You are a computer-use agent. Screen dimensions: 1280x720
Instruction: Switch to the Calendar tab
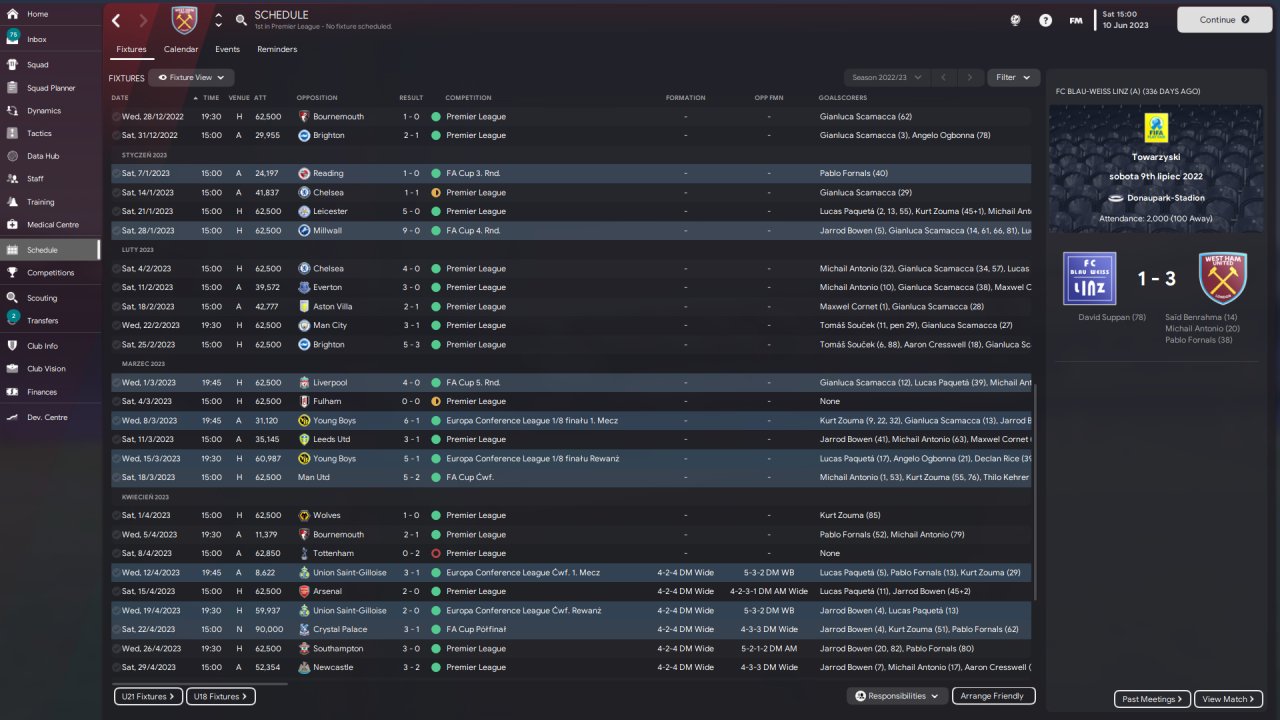(181, 49)
